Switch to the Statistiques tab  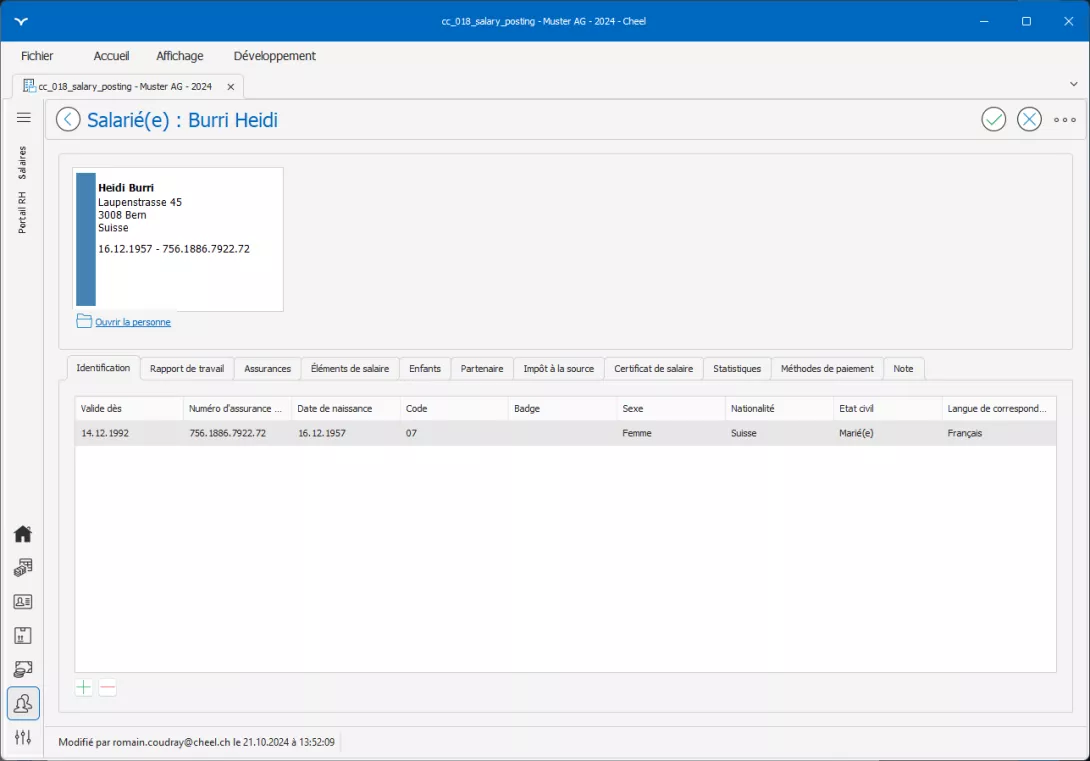click(x=737, y=368)
